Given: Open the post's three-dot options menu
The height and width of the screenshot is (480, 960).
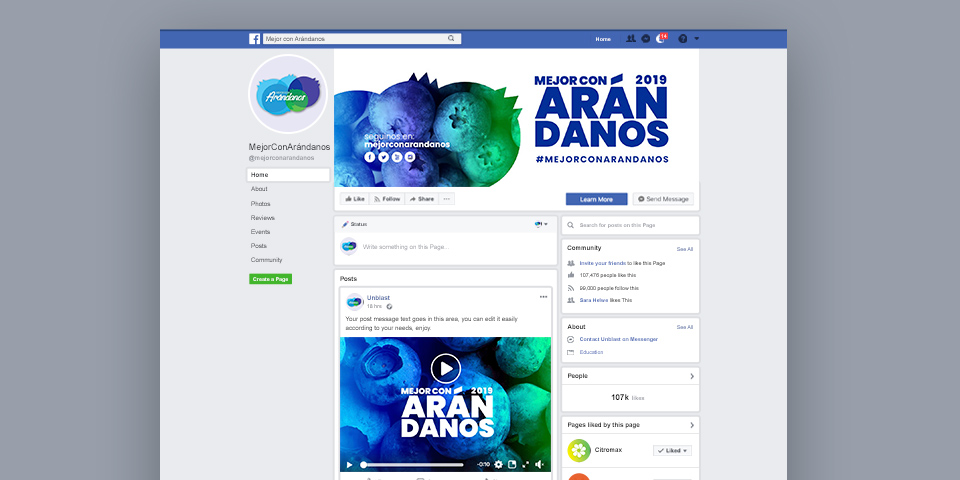Looking at the screenshot, I should [543, 297].
